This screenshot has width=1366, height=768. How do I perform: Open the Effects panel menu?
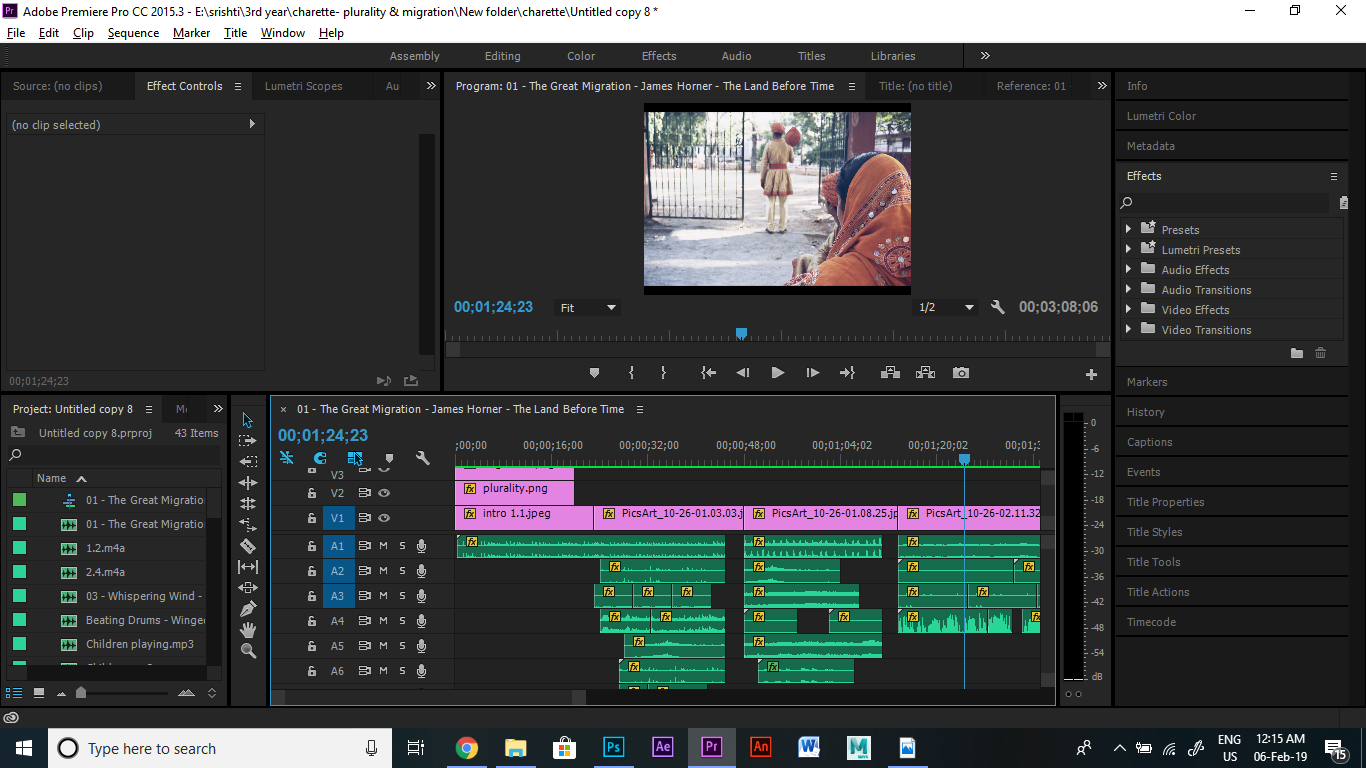pos(1333,176)
